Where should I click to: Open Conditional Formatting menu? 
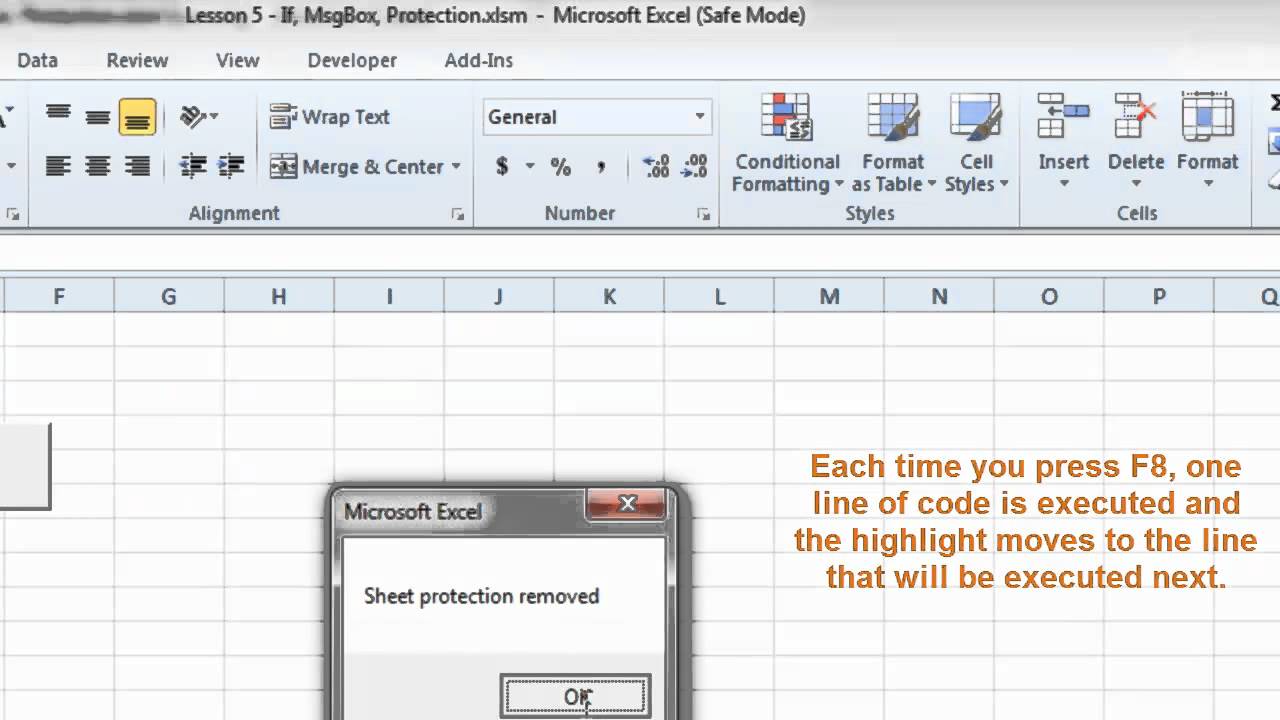787,143
